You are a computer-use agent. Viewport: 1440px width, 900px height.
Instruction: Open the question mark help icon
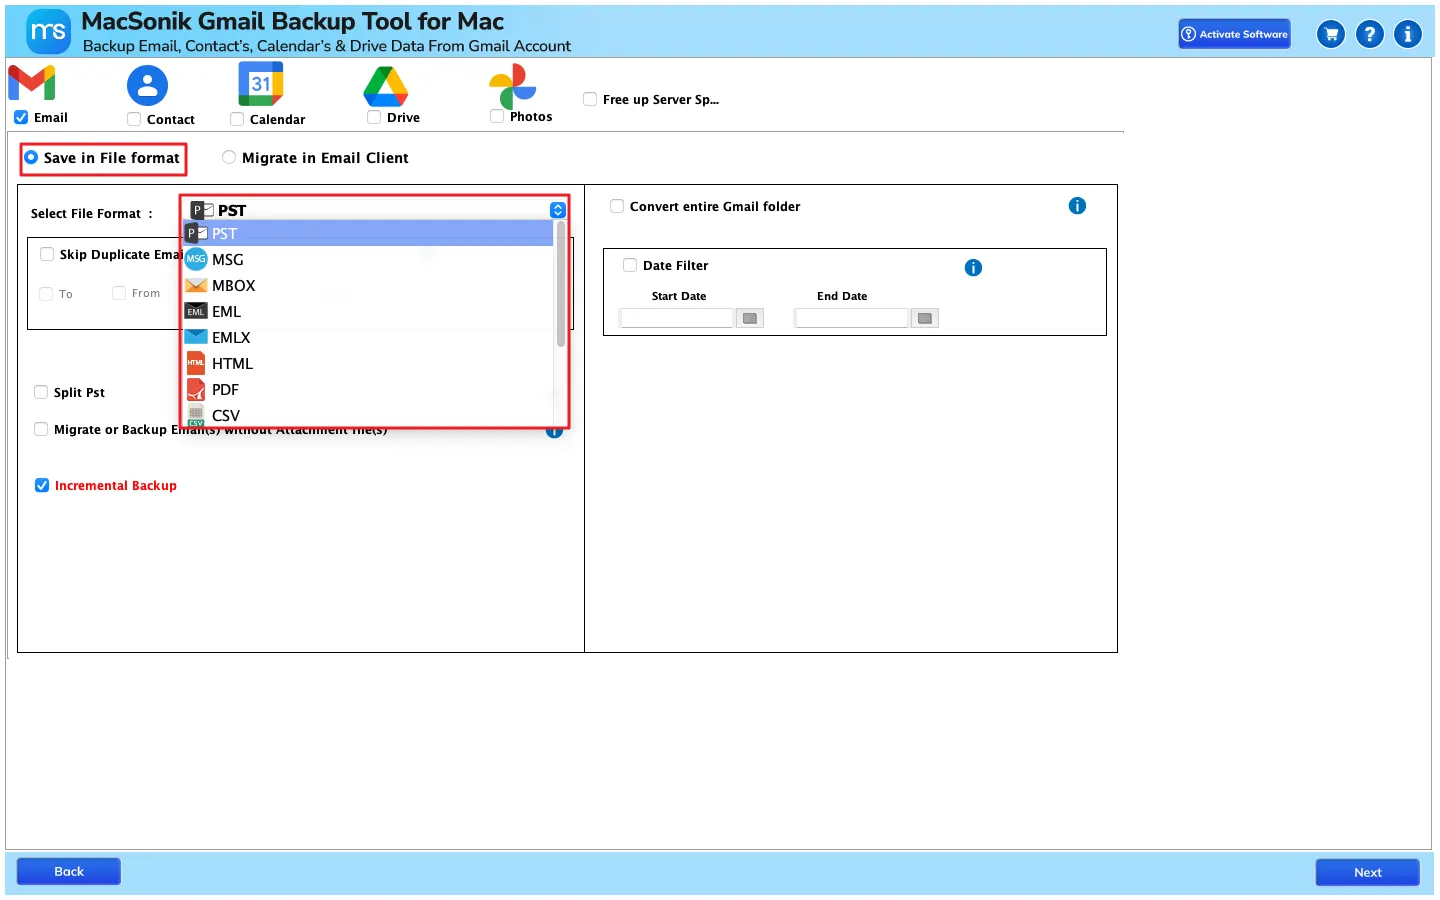pos(1370,34)
